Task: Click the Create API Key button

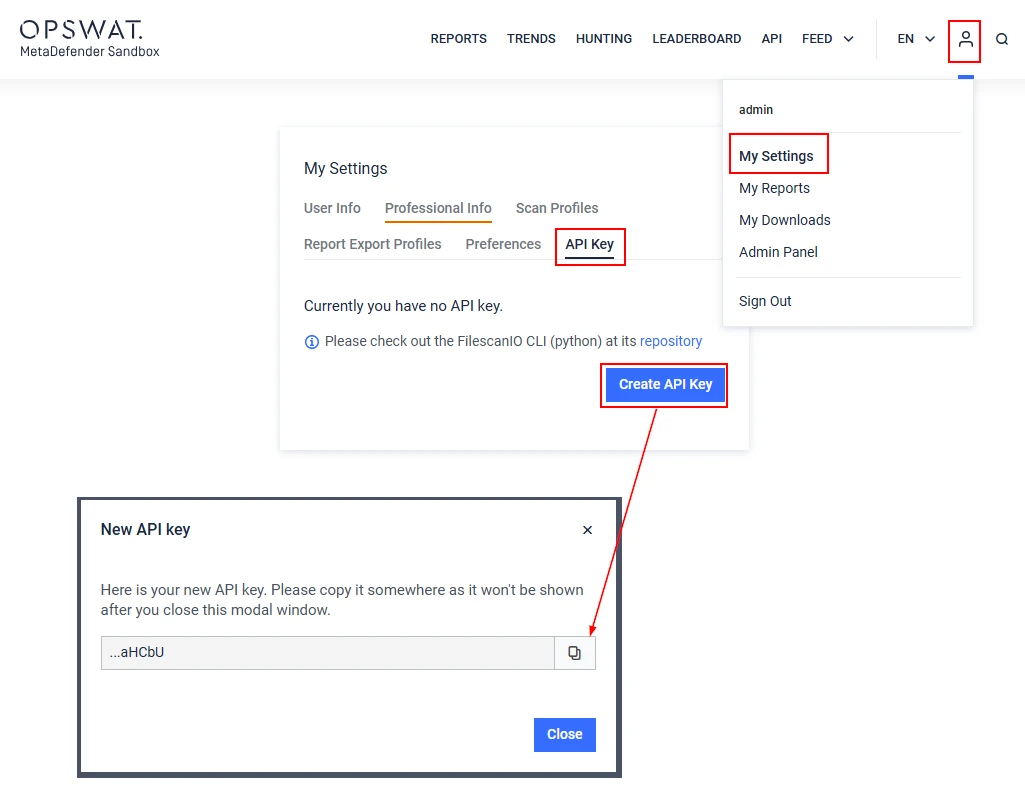Action: [x=665, y=384]
